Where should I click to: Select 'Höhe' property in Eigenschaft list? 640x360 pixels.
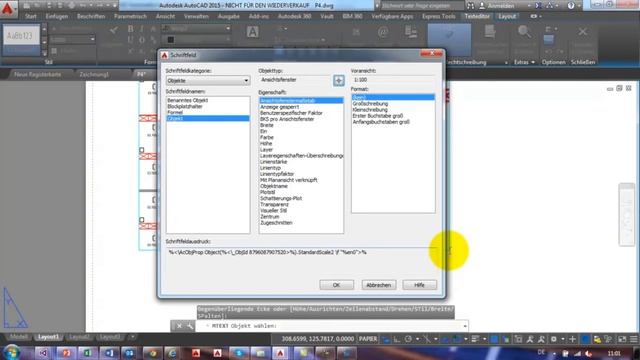266,144
